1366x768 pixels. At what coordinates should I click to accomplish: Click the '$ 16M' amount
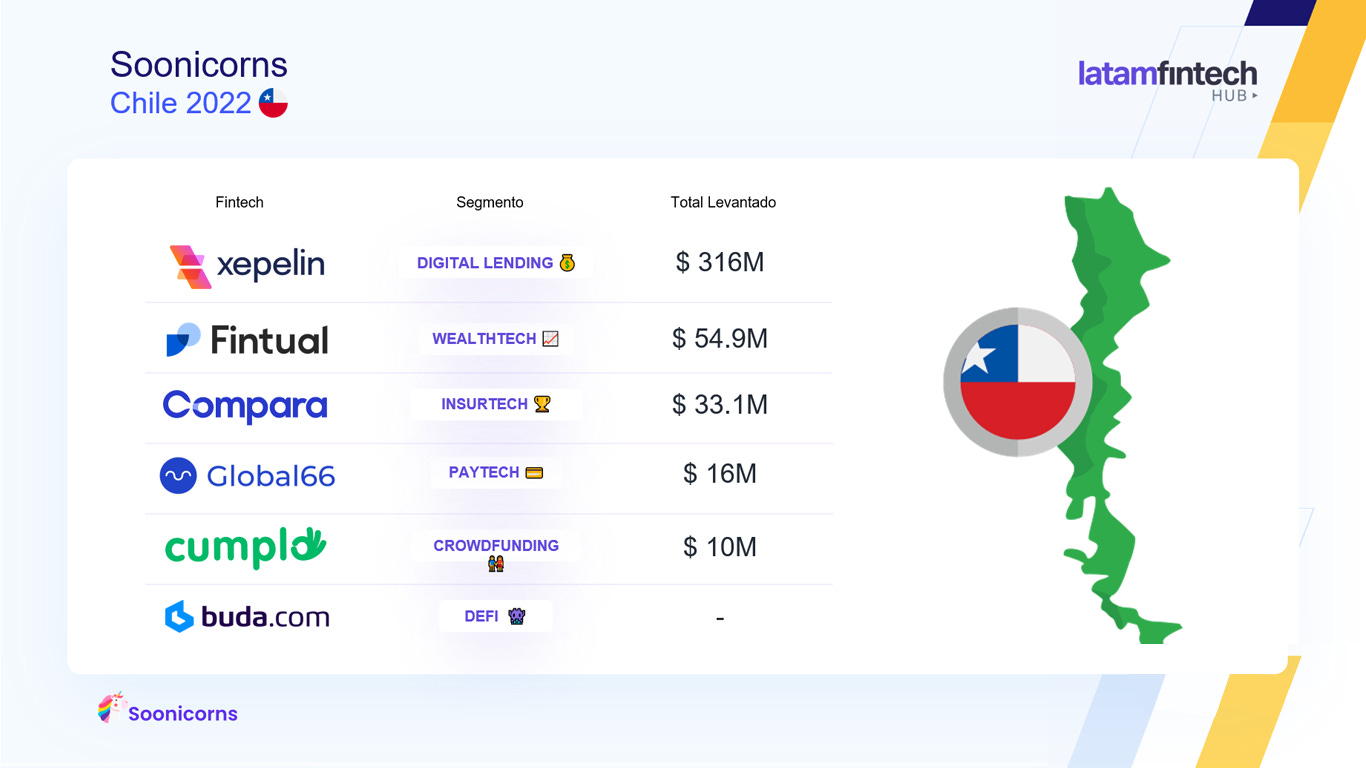pos(720,473)
